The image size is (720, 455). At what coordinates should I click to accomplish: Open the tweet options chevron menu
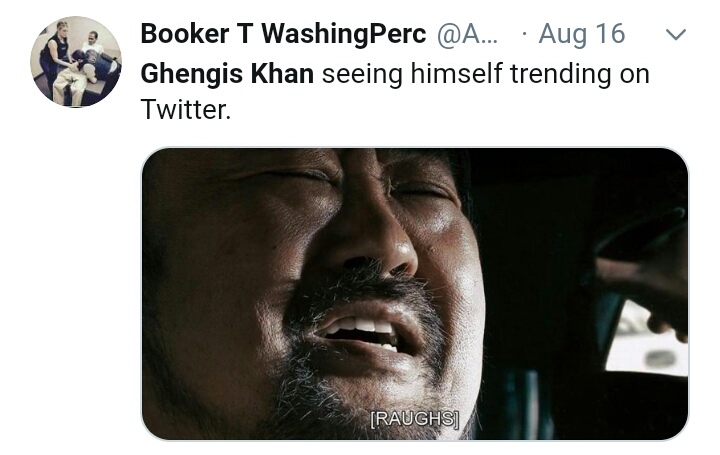[x=675, y=35]
